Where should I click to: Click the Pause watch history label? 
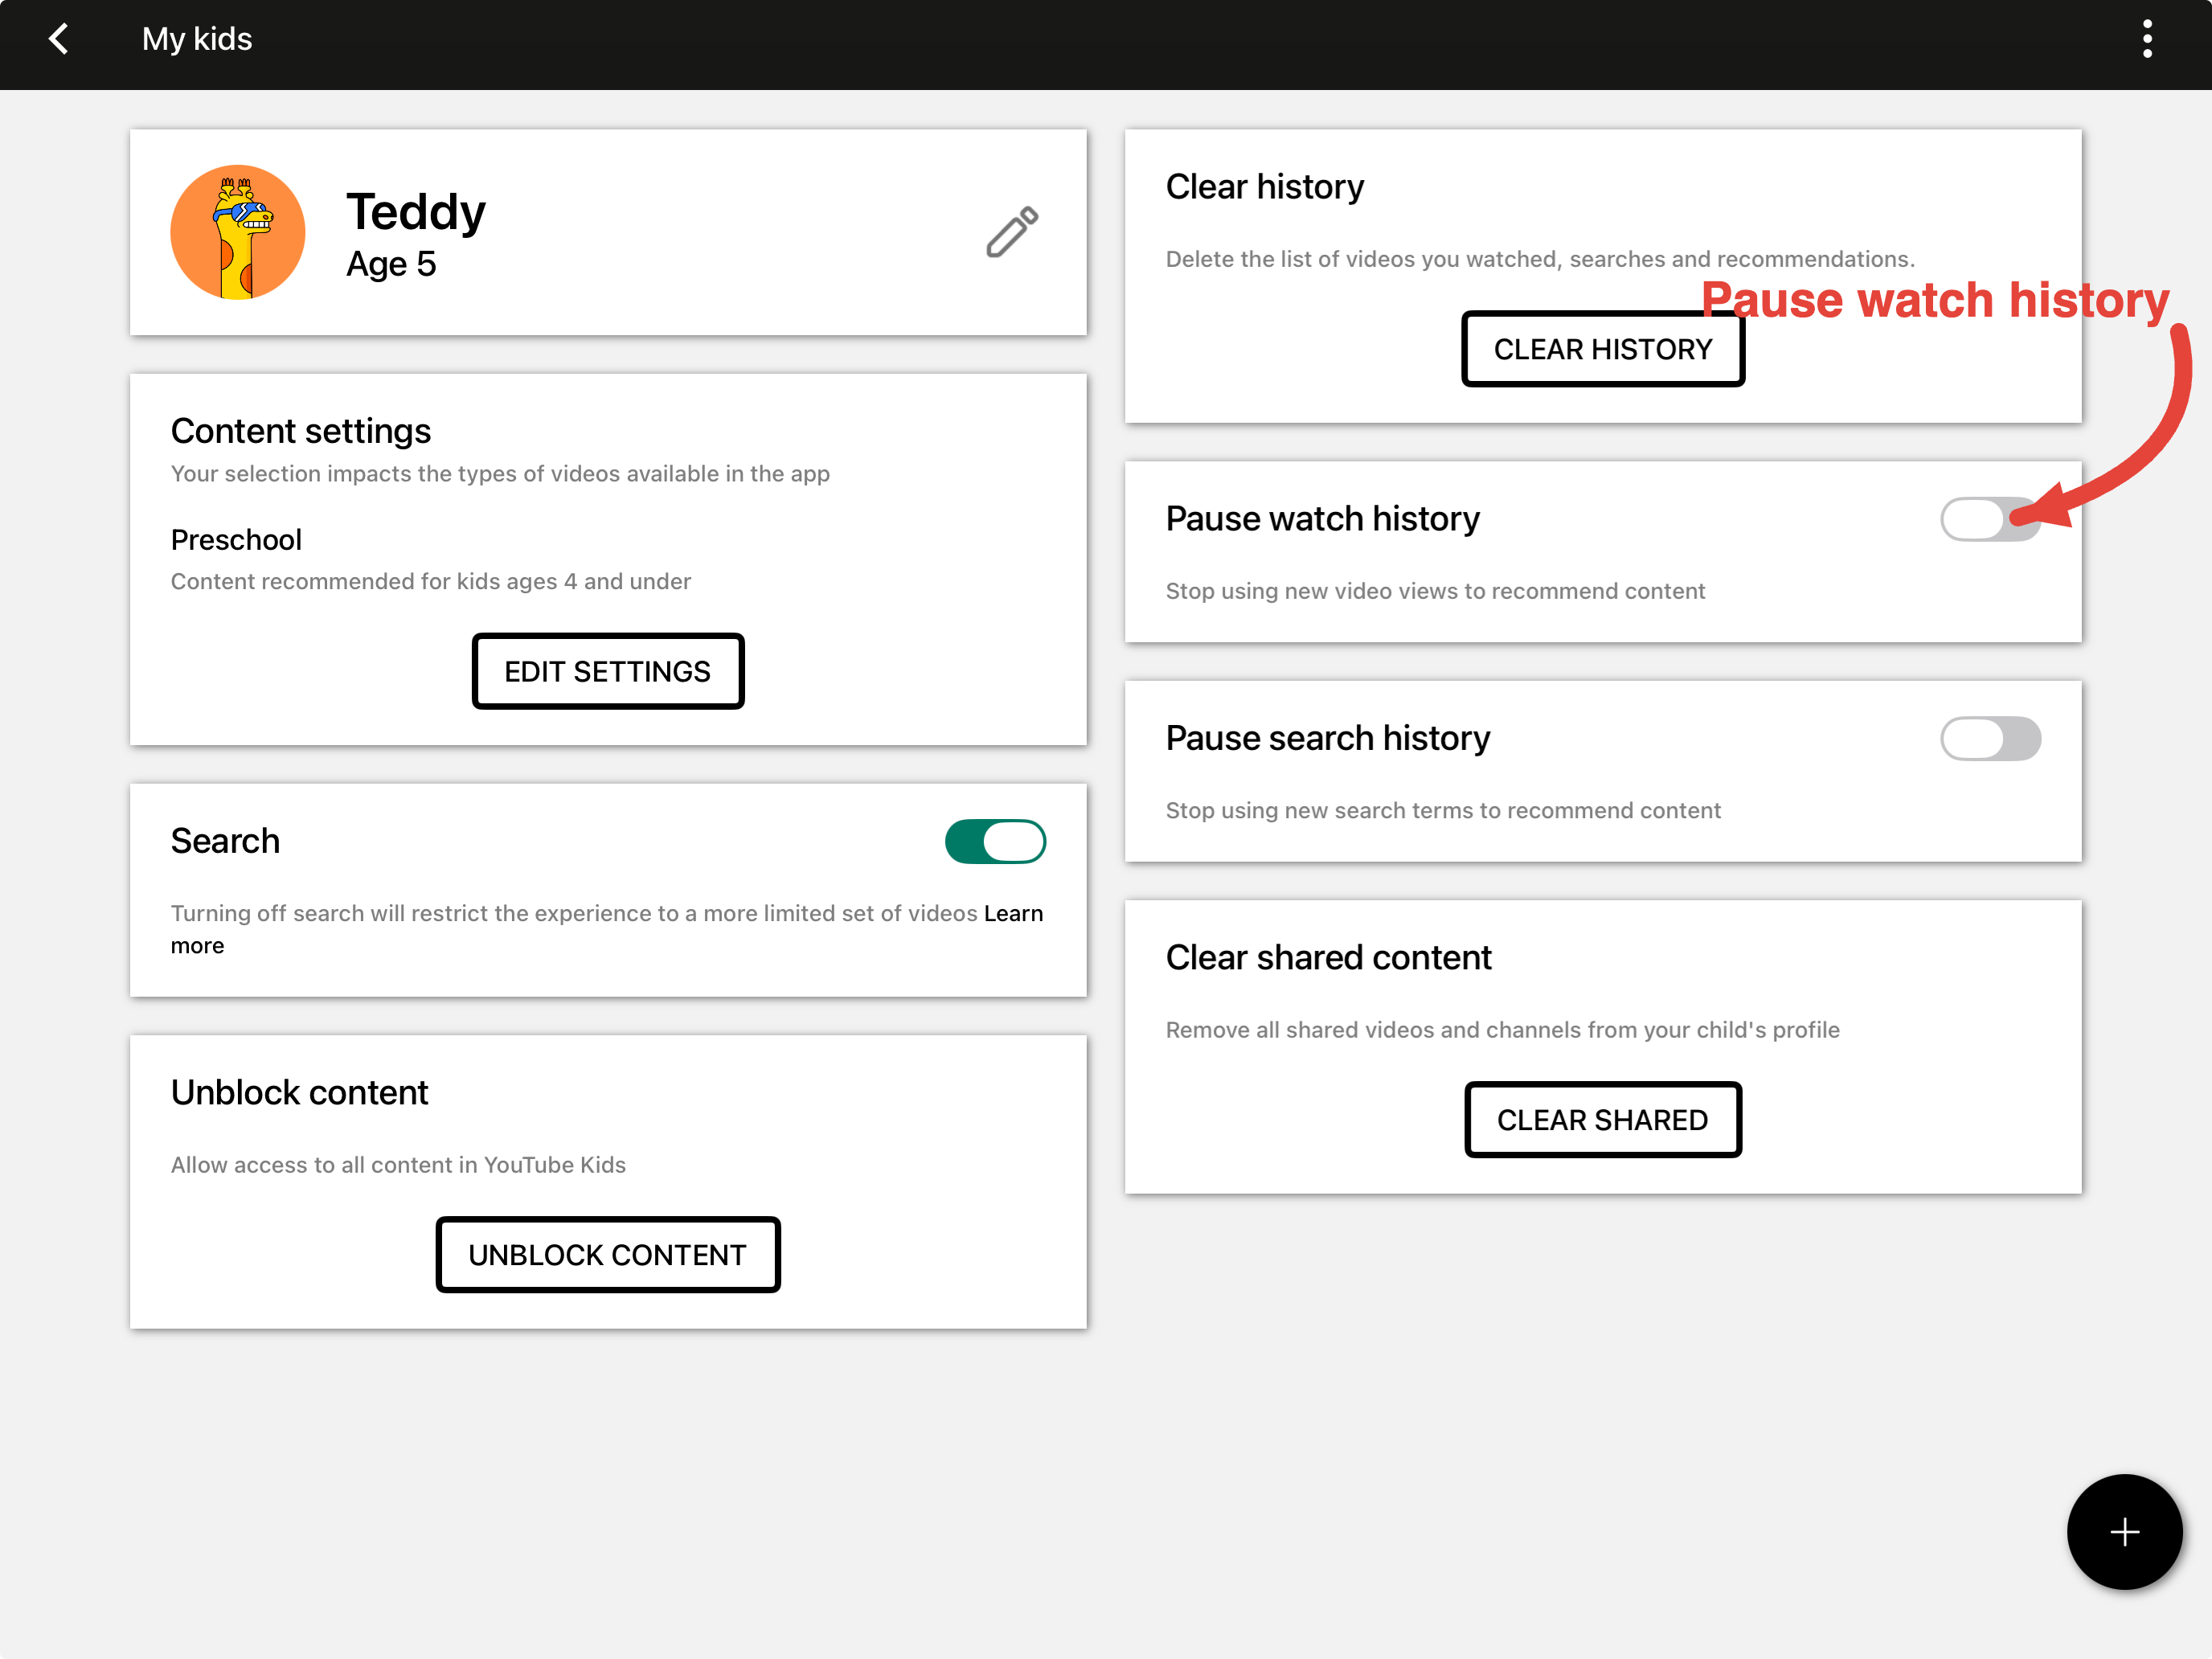pos(1322,519)
